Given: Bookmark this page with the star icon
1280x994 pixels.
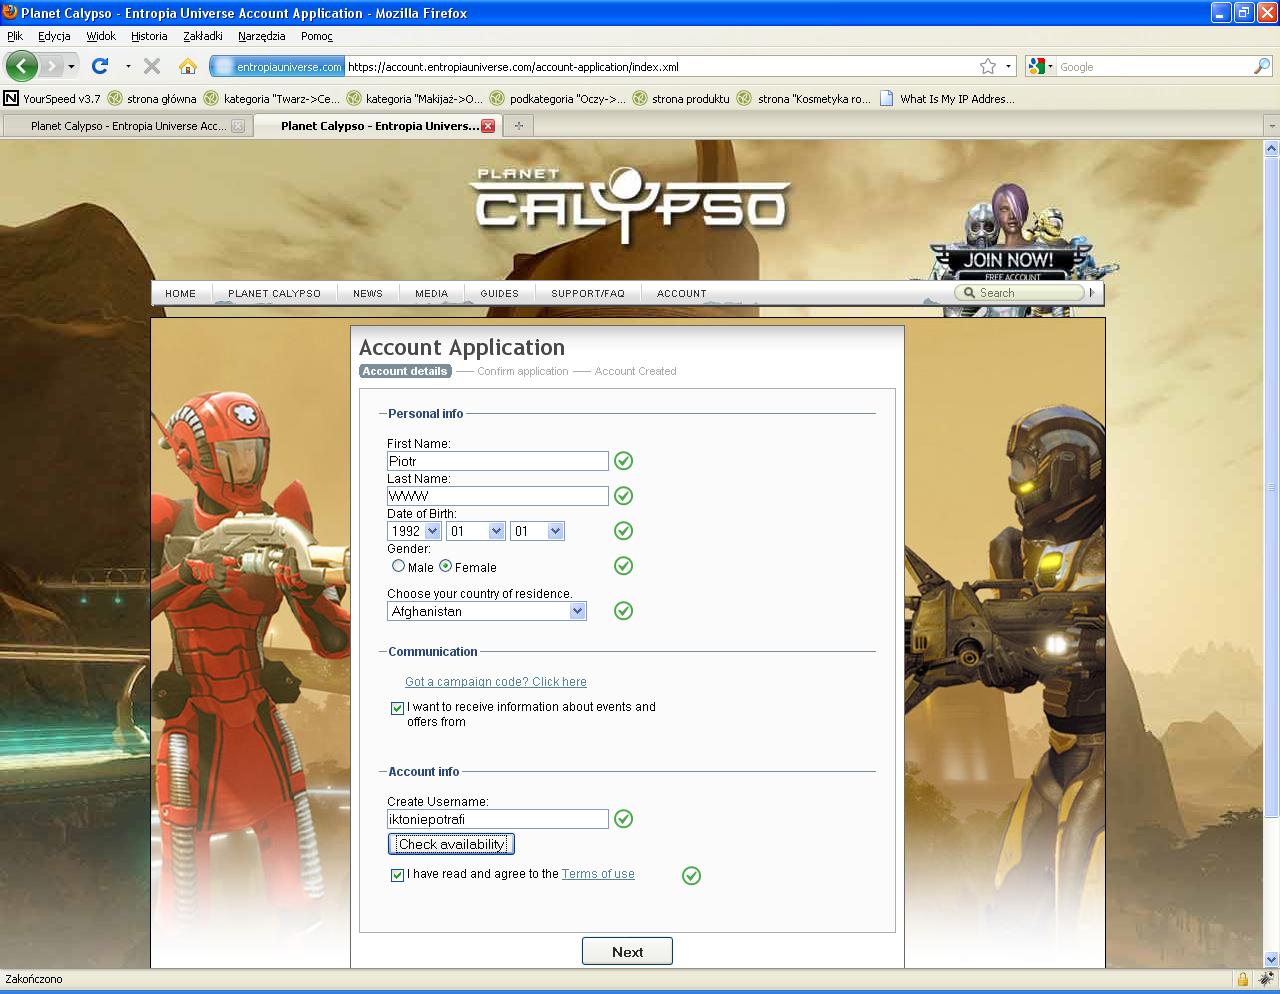Looking at the screenshot, I should coord(988,67).
